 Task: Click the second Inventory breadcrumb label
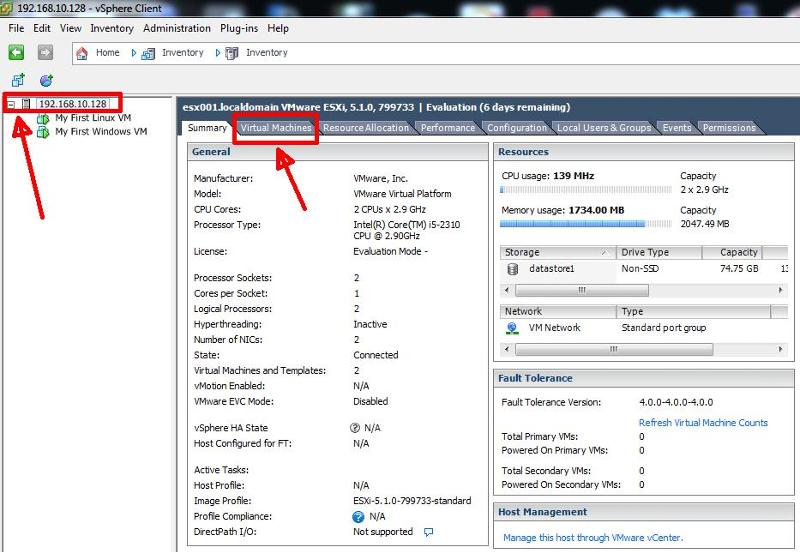[x=267, y=53]
